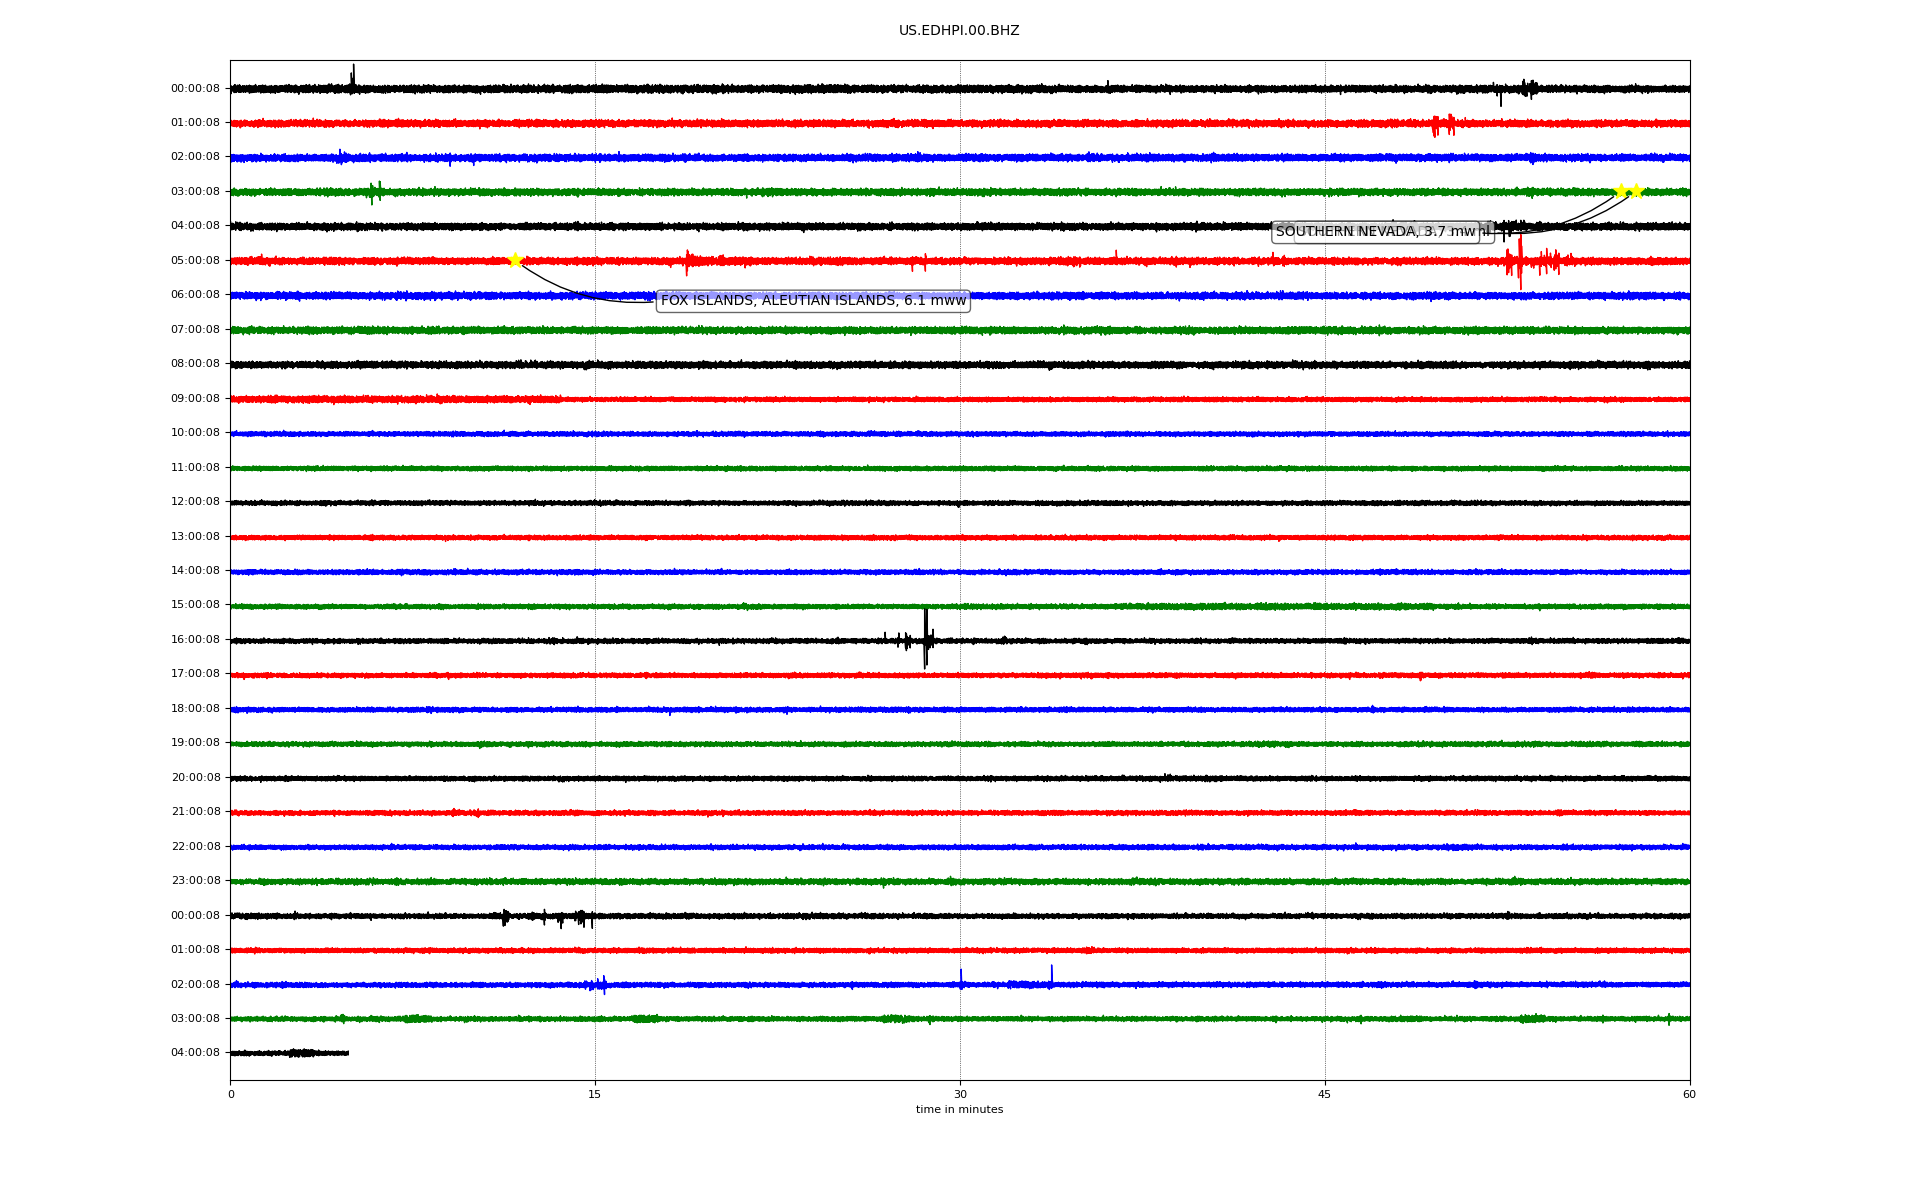Click the red burst on the first 01:00:08 trace

click(x=1442, y=125)
